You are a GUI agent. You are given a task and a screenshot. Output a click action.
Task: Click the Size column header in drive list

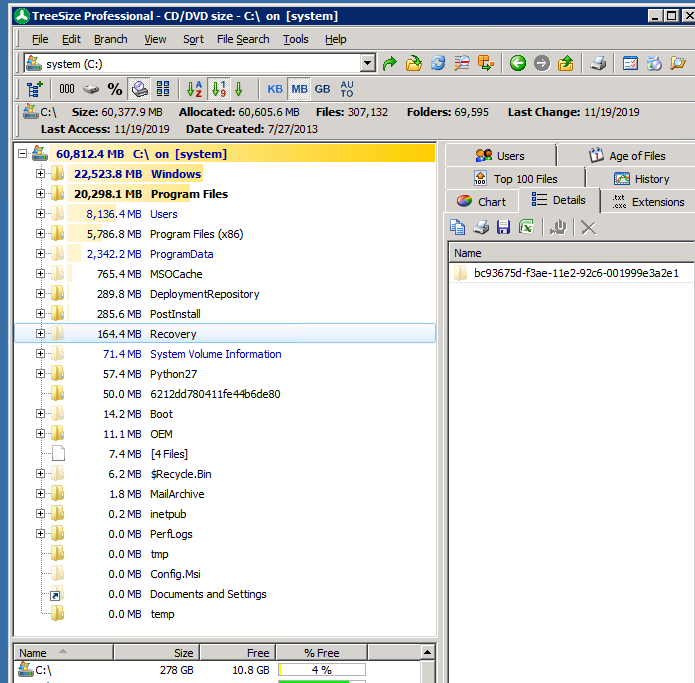(156, 653)
